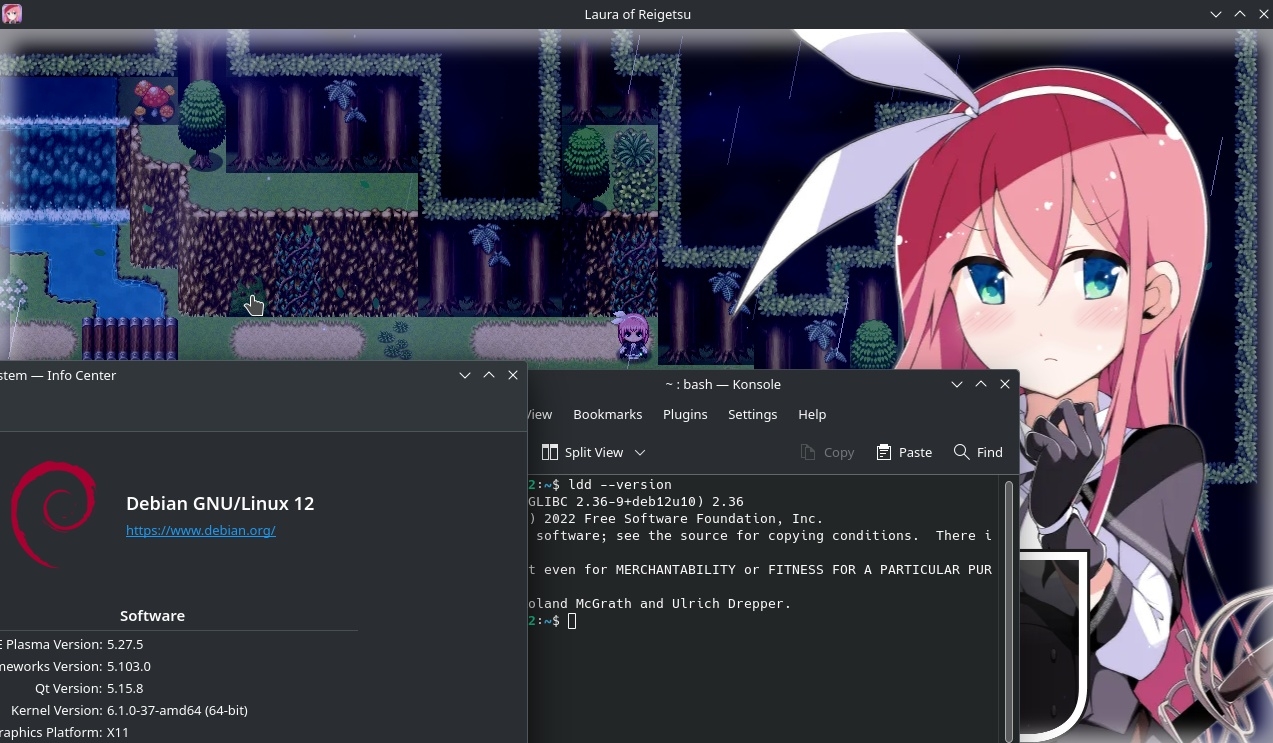Image resolution: width=1273 pixels, height=743 pixels.
Task: Click the Split View layout icon
Action: 549,452
